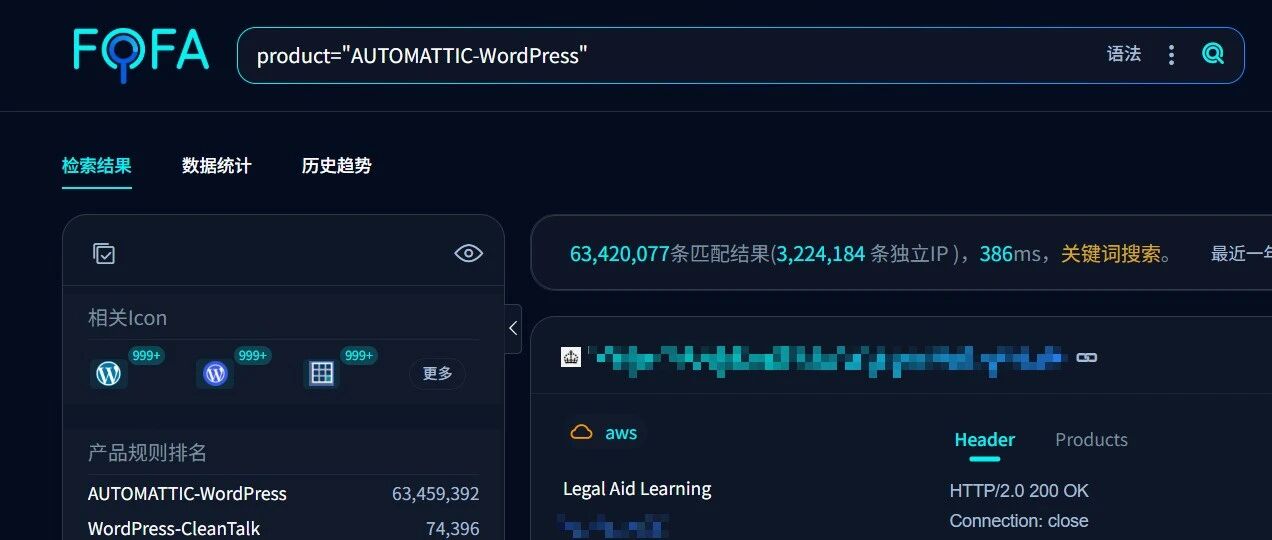Click the Connection: close header line

1019,521
